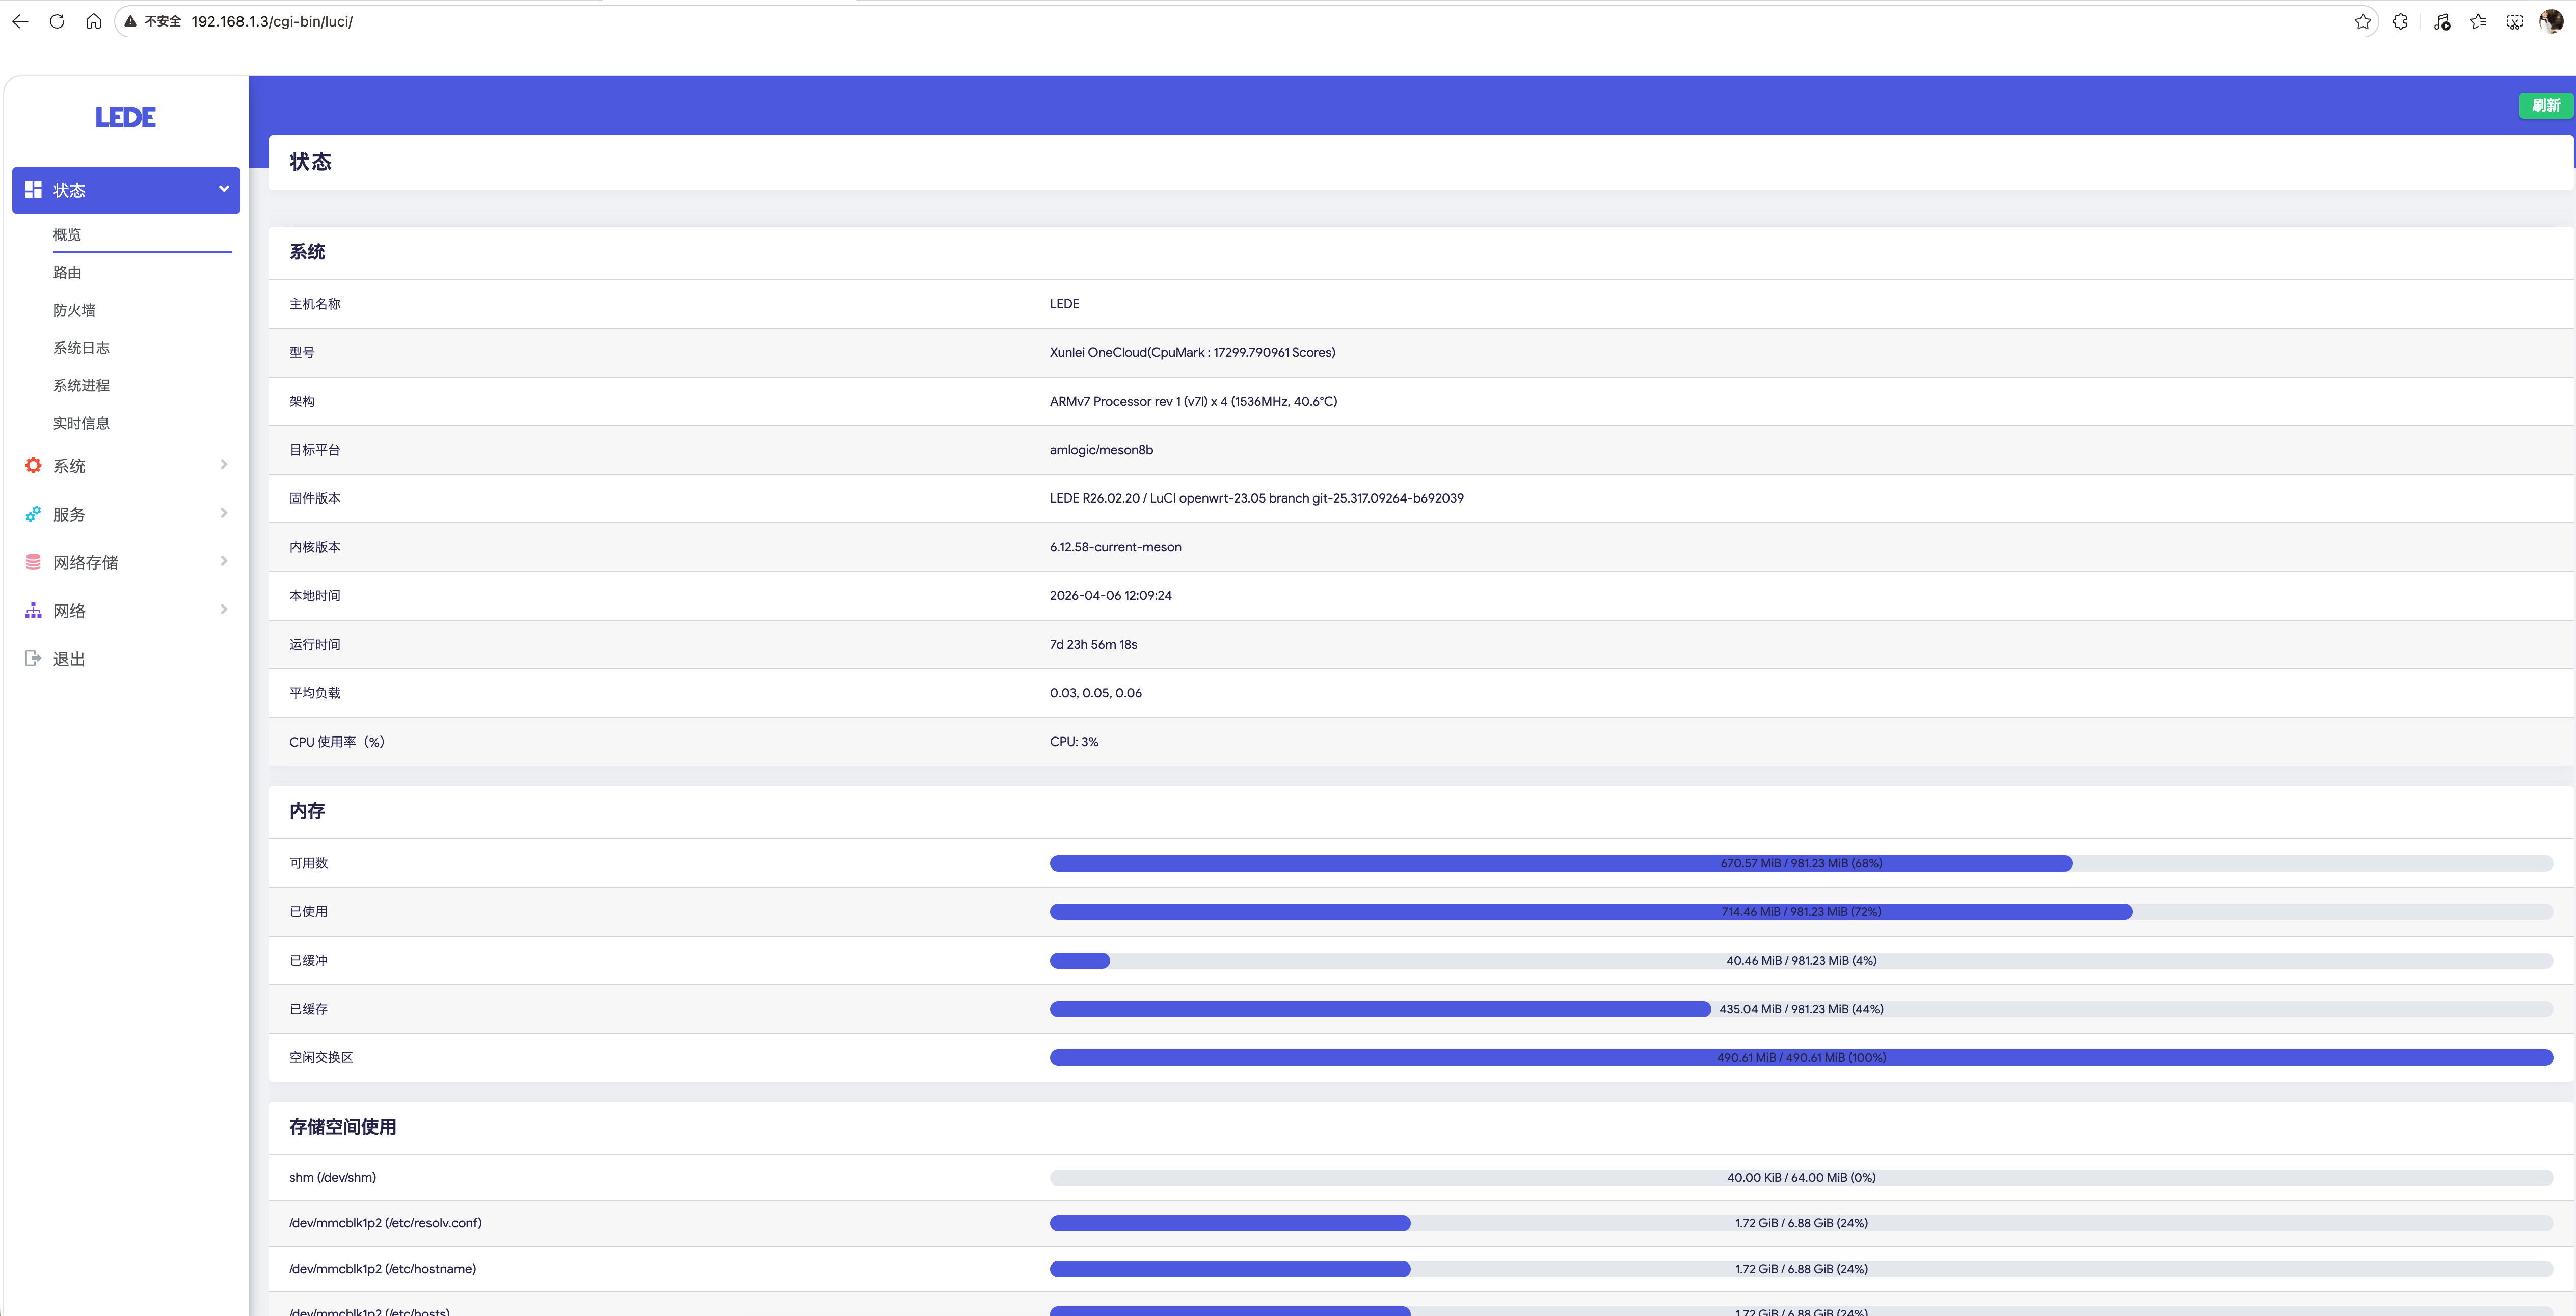2576x1316 pixels.
Task: Click the 退出 logout icon
Action: (33, 658)
